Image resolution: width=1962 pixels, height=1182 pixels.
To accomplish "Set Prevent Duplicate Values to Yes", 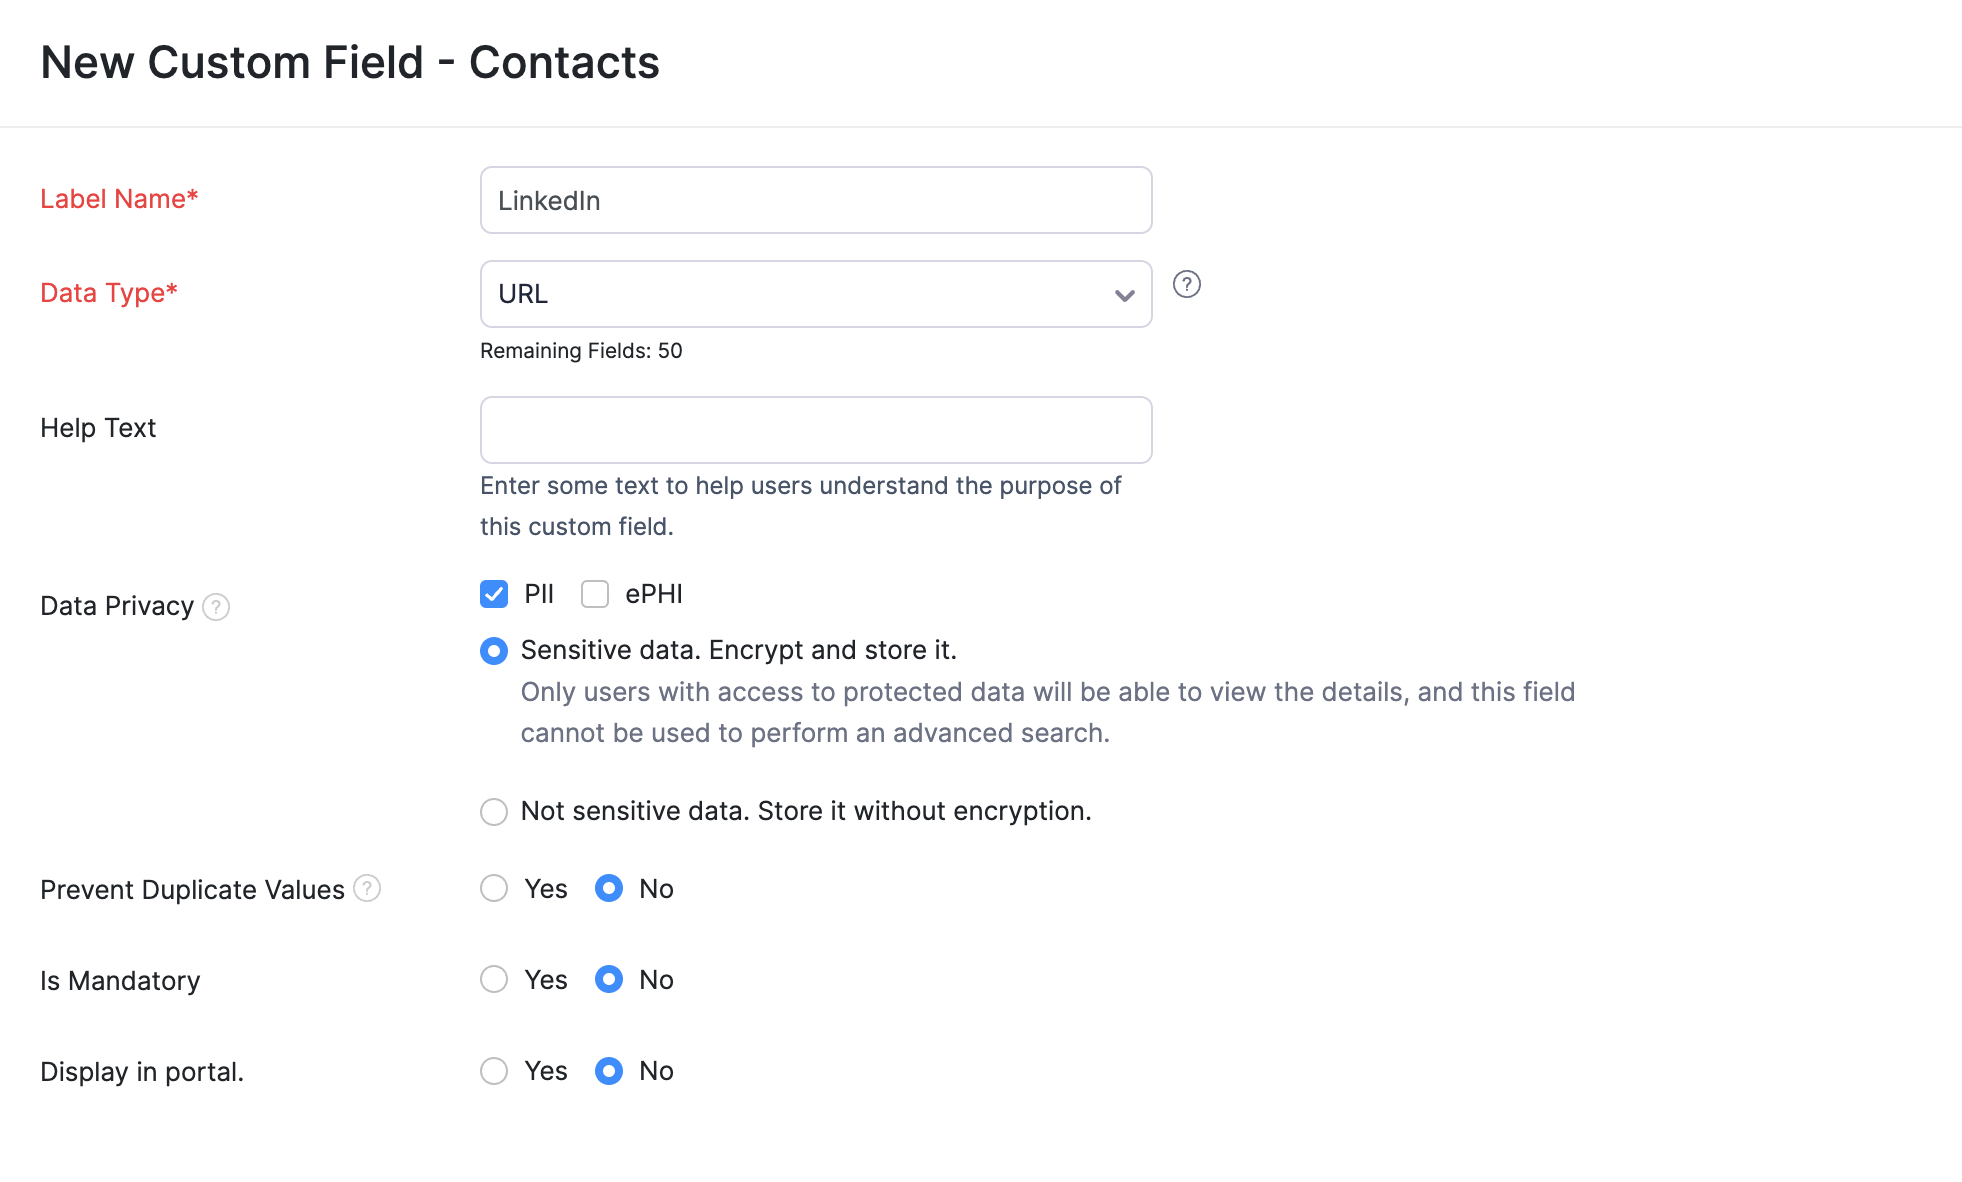I will coord(493,888).
